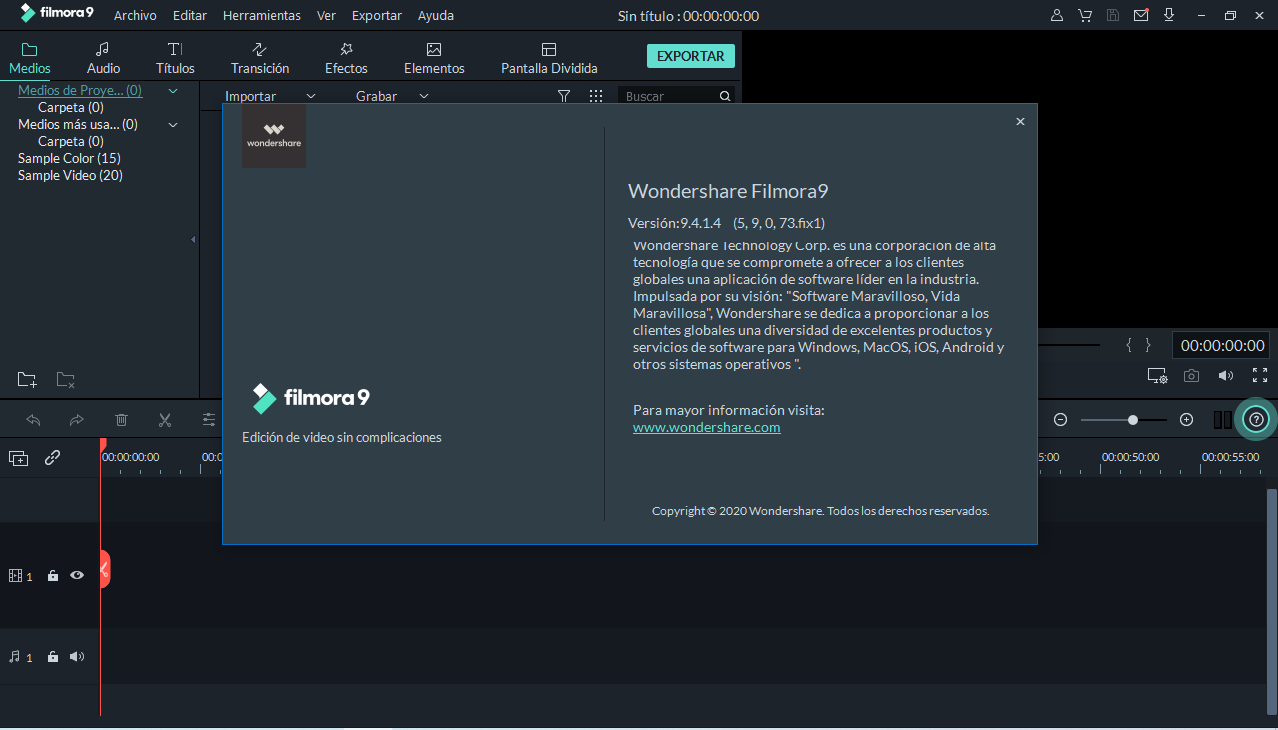Screen dimensions: 1278x730
Task: Switch to the Elementos tab
Action: (434, 58)
